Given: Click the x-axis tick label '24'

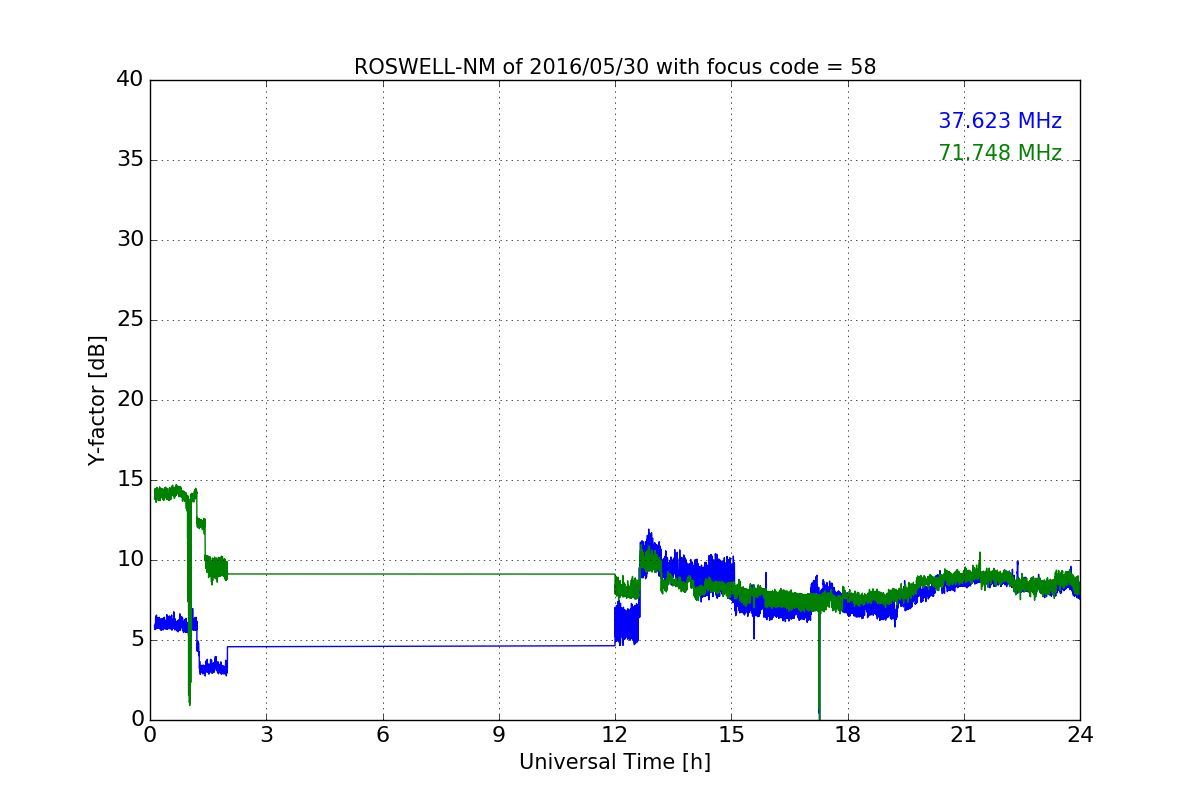Looking at the screenshot, I should tap(1080, 734).
